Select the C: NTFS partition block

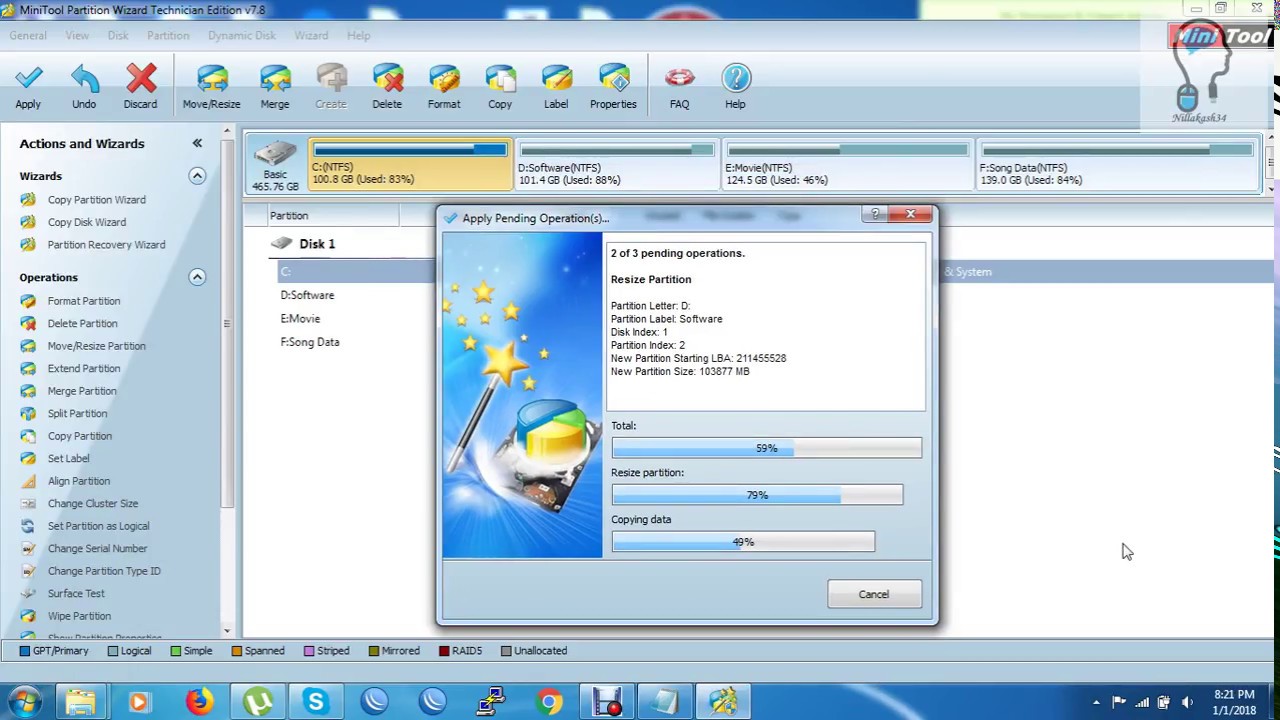tap(410, 164)
